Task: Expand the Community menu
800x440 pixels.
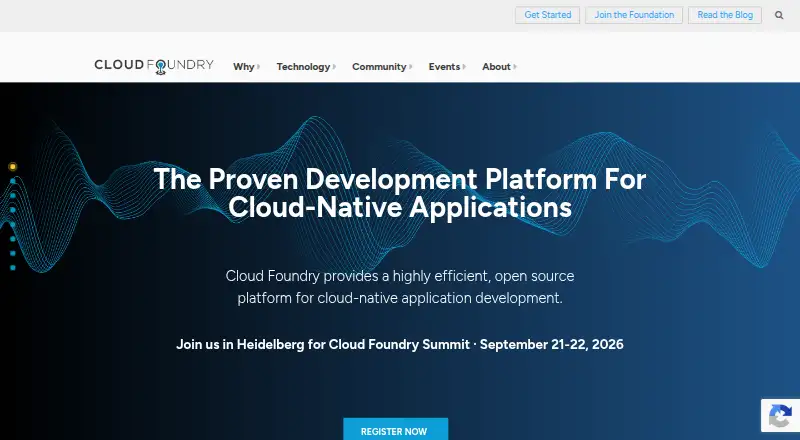Action: 382,66
